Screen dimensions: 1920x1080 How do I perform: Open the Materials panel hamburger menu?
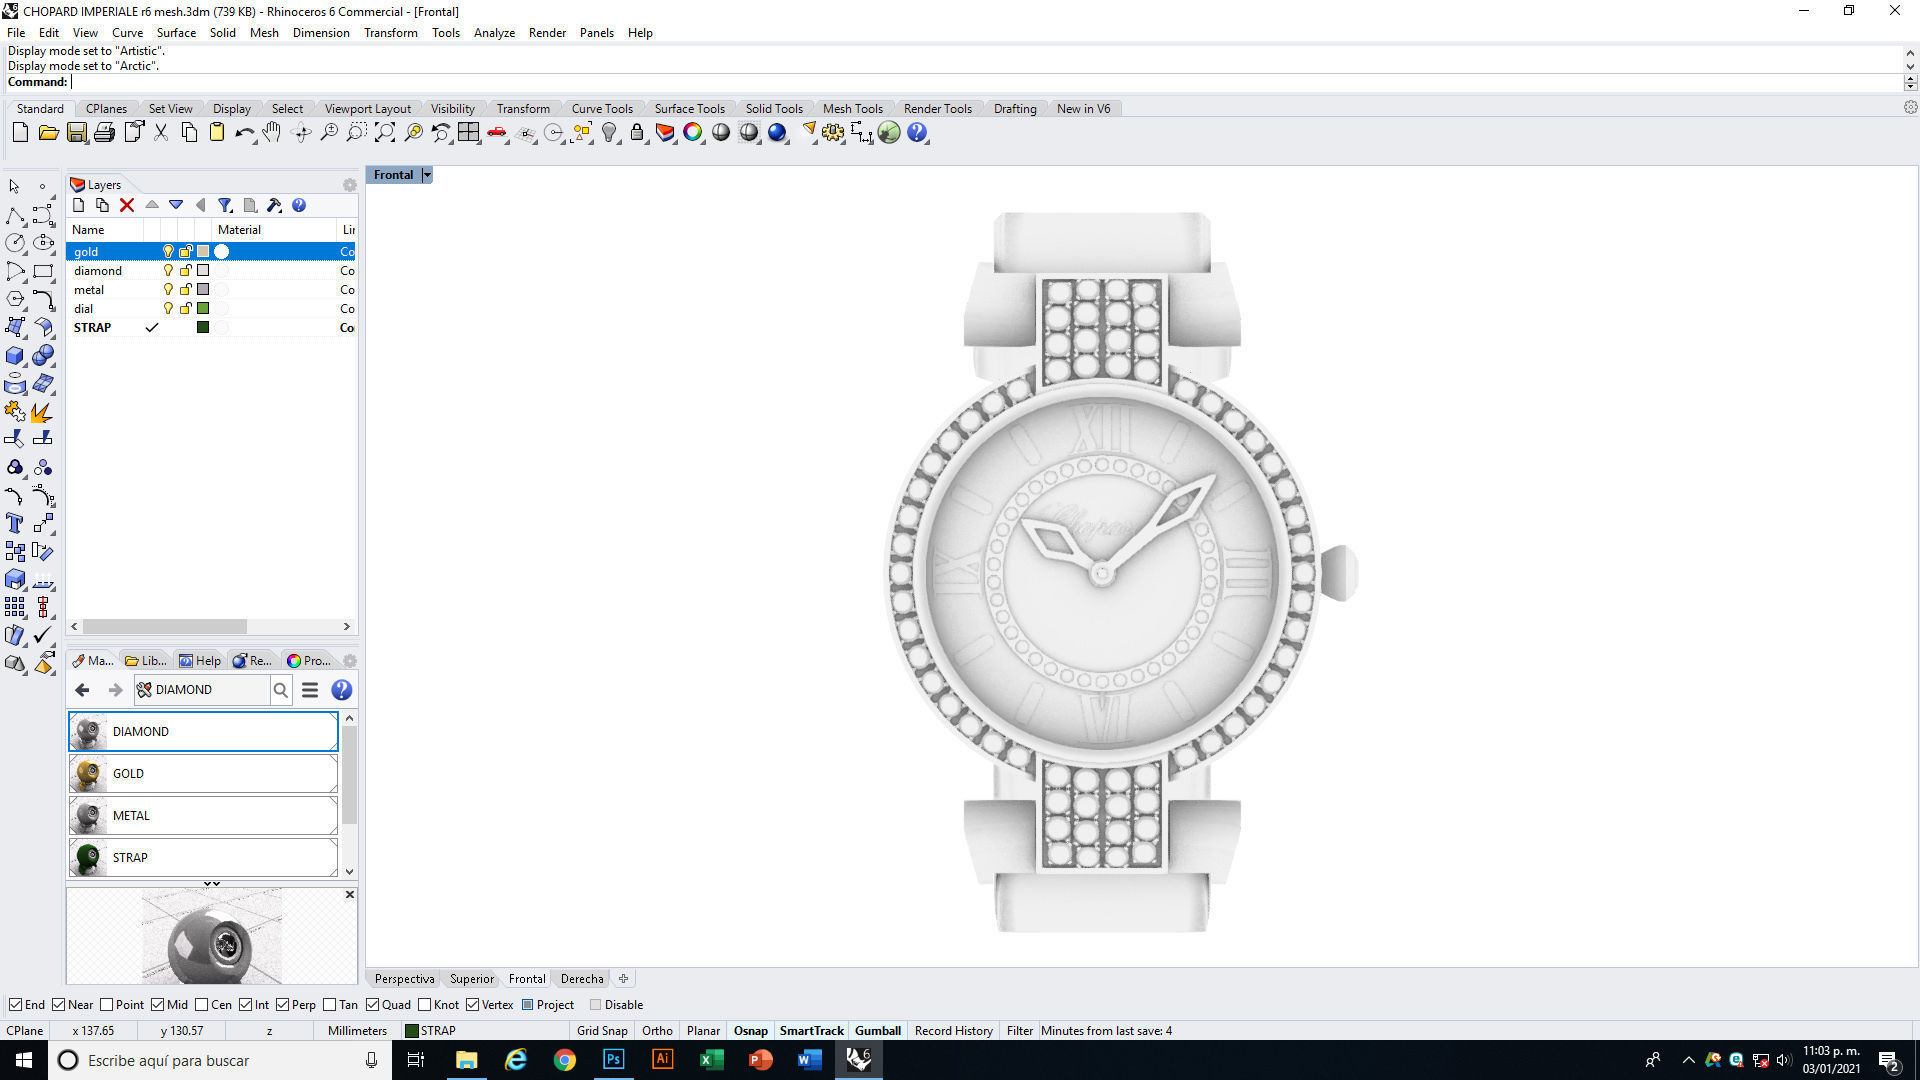pos(310,690)
